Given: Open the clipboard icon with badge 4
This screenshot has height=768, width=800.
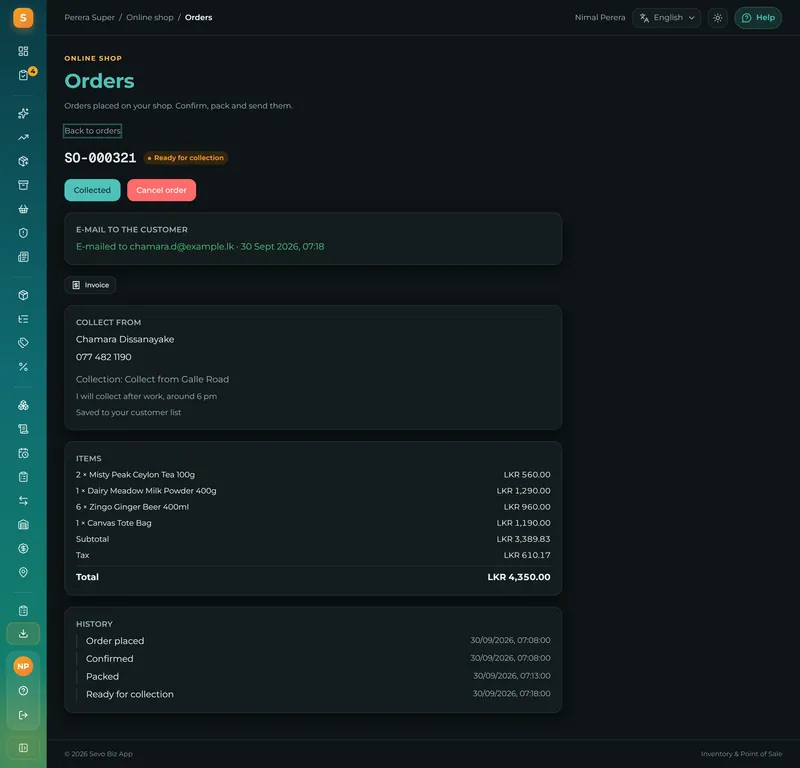Looking at the screenshot, I should pyautogui.click(x=23, y=75).
